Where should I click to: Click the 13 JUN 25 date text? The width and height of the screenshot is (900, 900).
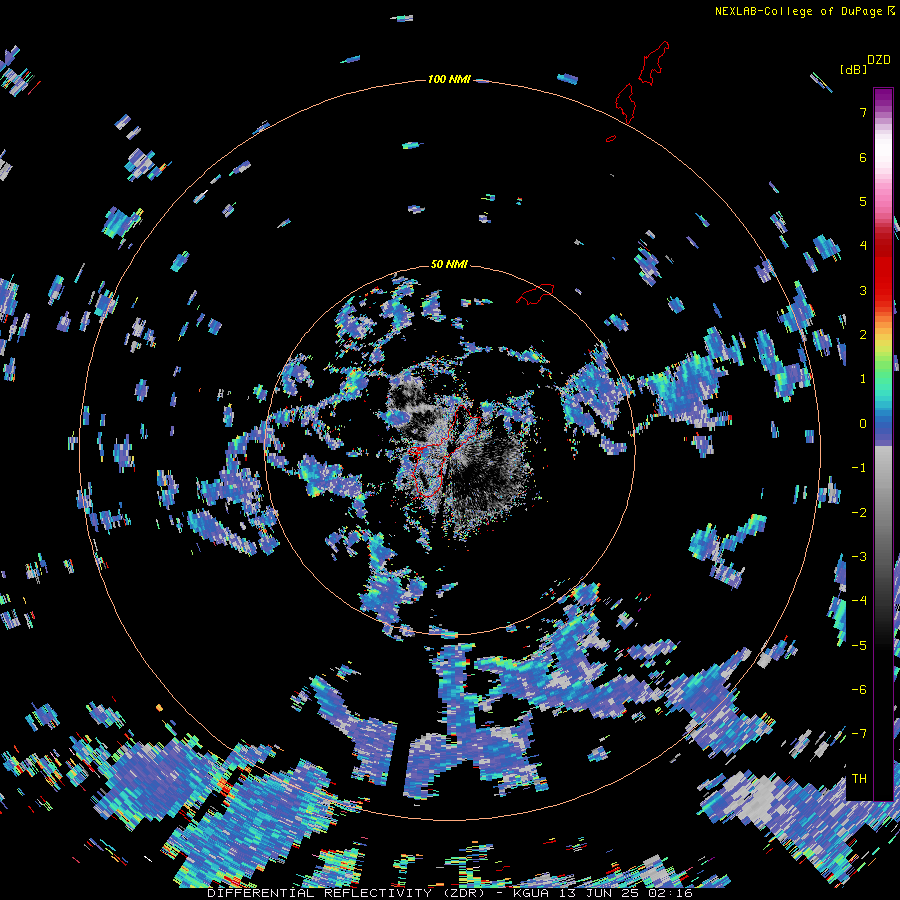tap(599, 893)
